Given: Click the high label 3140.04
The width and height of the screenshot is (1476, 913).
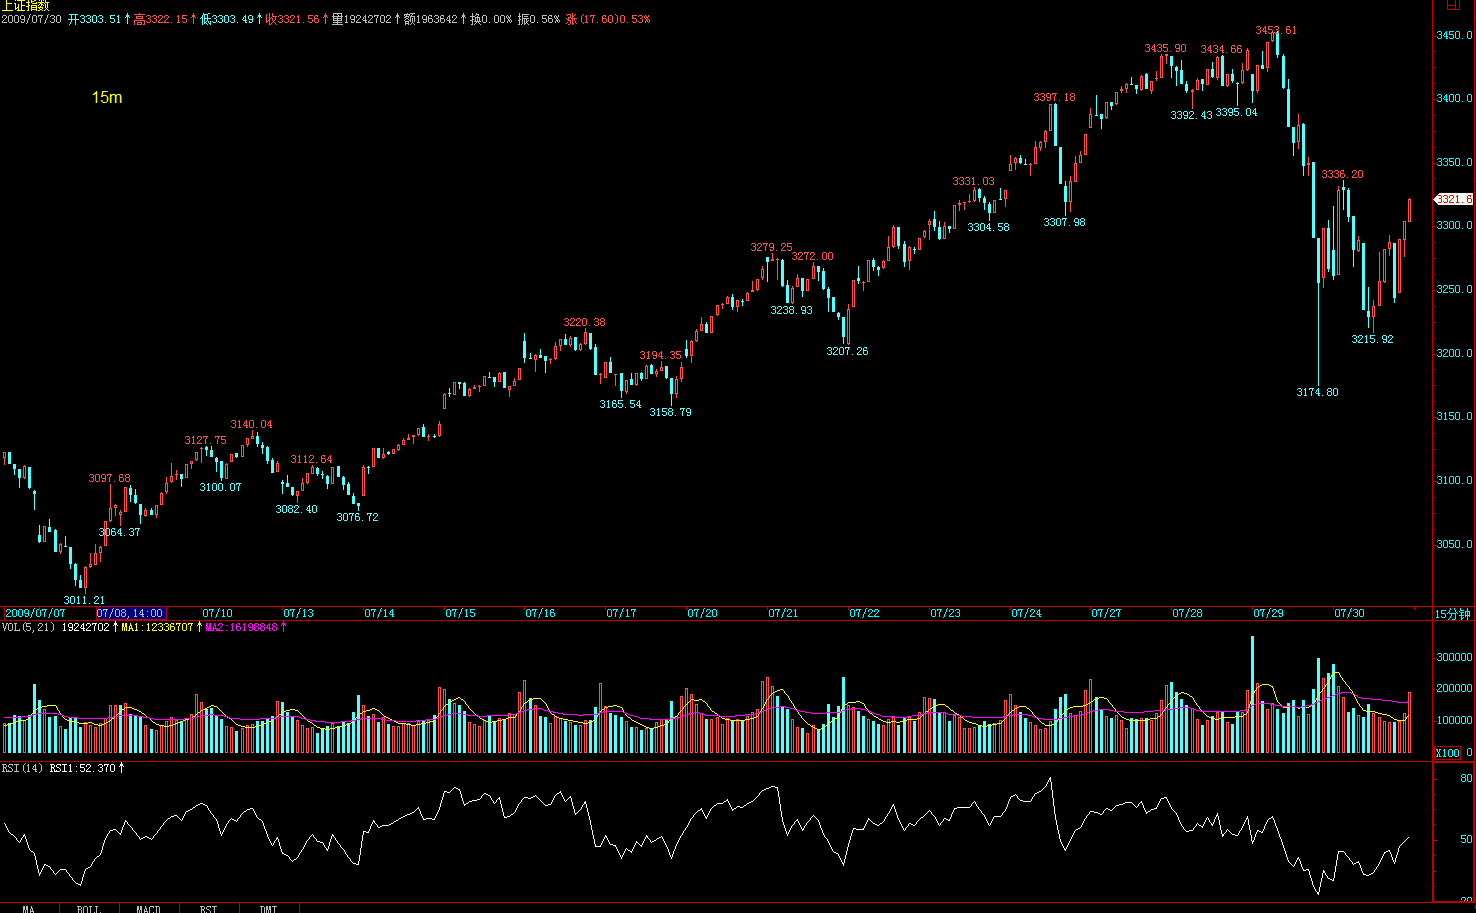Looking at the screenshot, I should tap(251, 424).
